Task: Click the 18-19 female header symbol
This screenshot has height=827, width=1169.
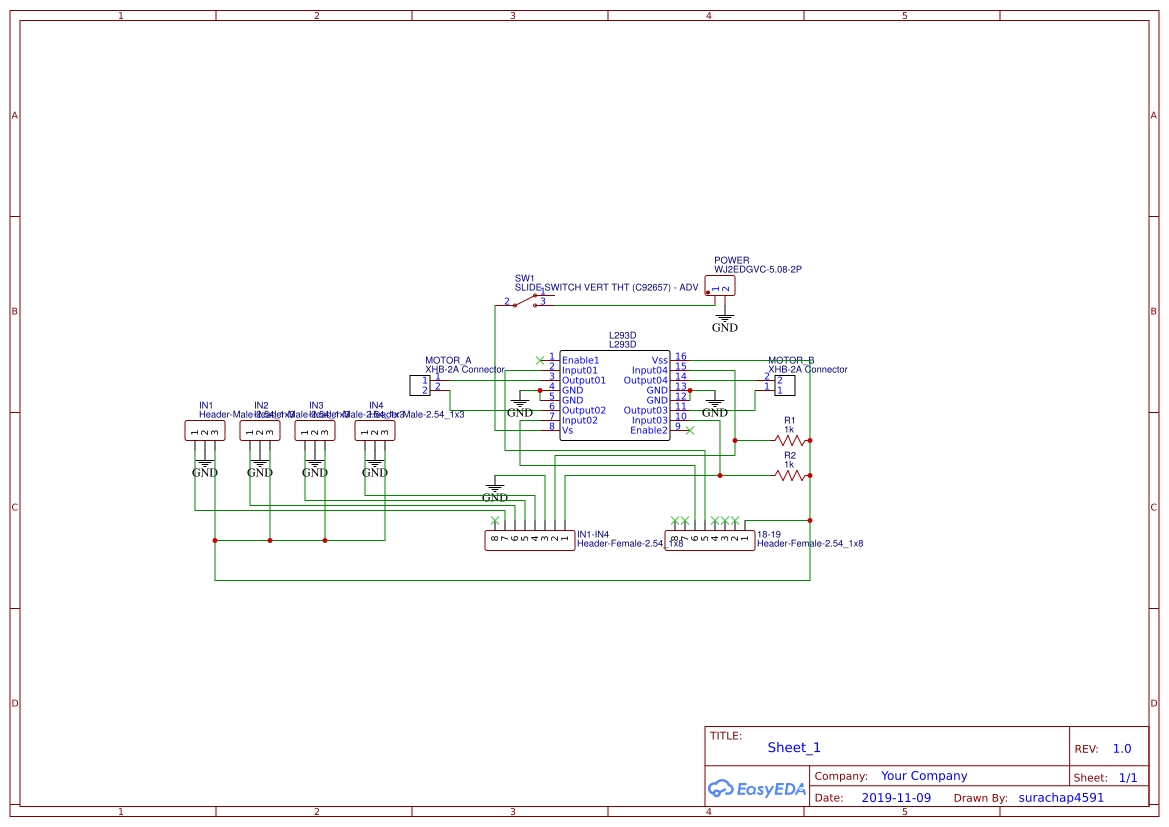Action: (710, 540)
